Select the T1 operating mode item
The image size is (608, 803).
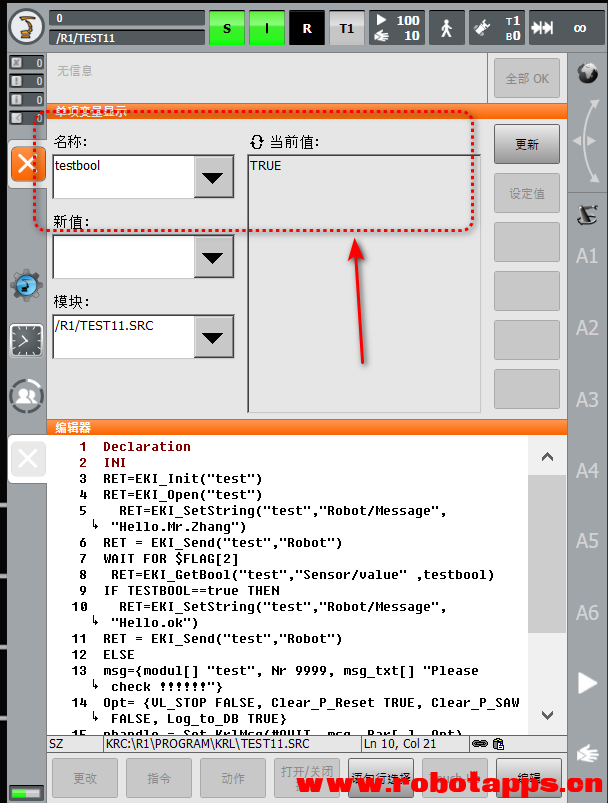346,28
